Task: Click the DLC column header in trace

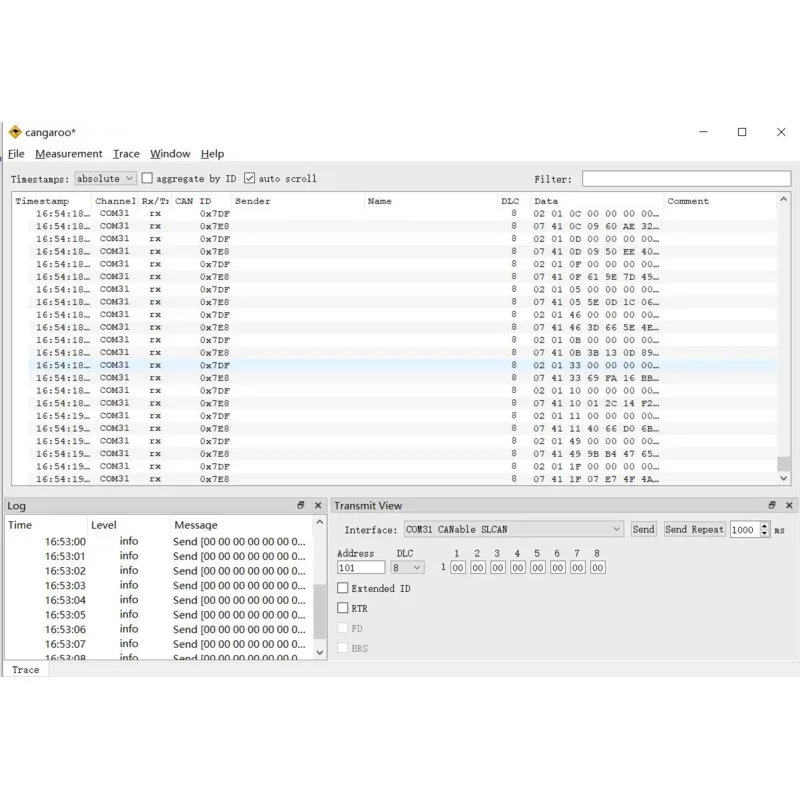Action: tap(513, 201)
